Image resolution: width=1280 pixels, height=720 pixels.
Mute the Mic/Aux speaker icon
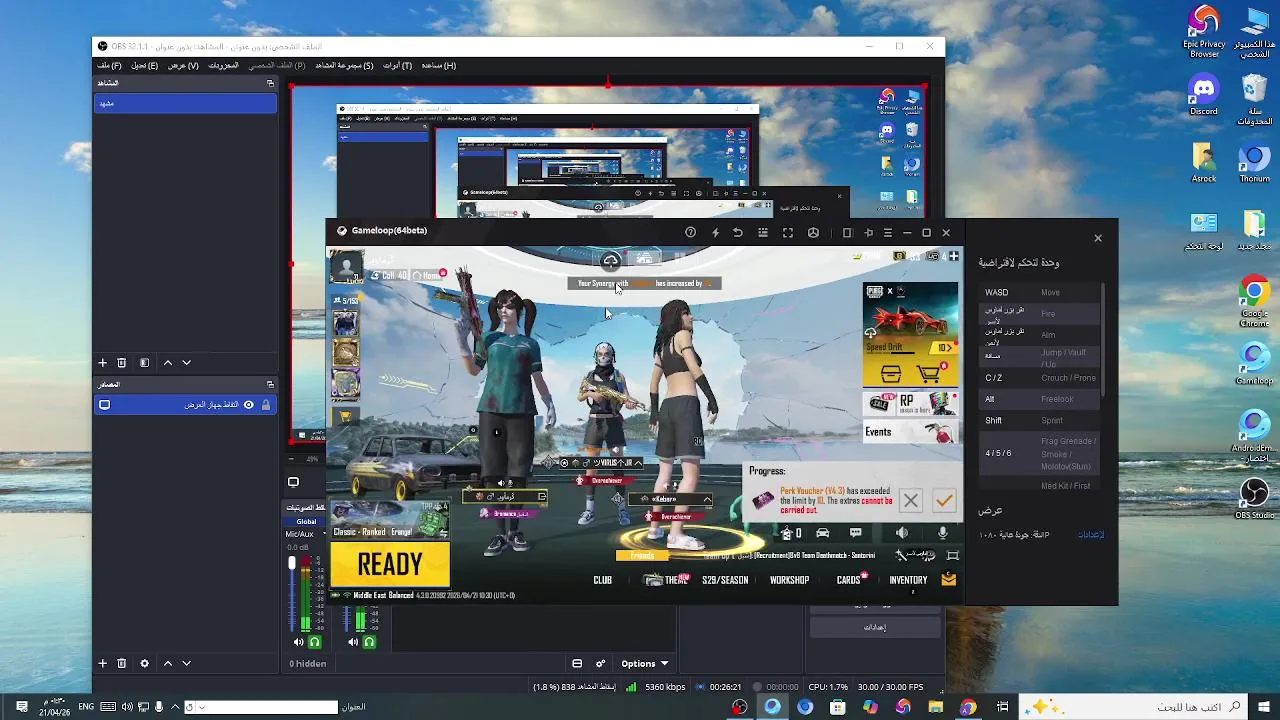click(x=298, y=642)
